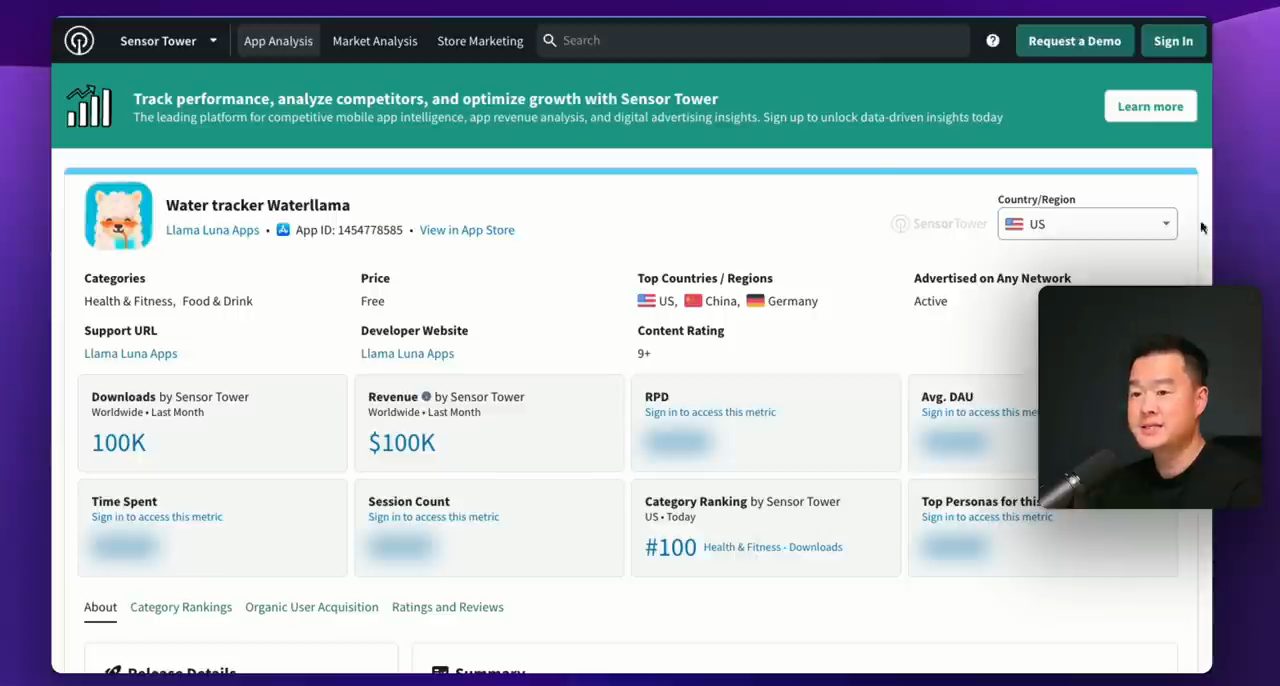This screenshot has height=686, width=1280.
Task: Open the Sensor Tower product dropdown
Action: pos(168,41)
